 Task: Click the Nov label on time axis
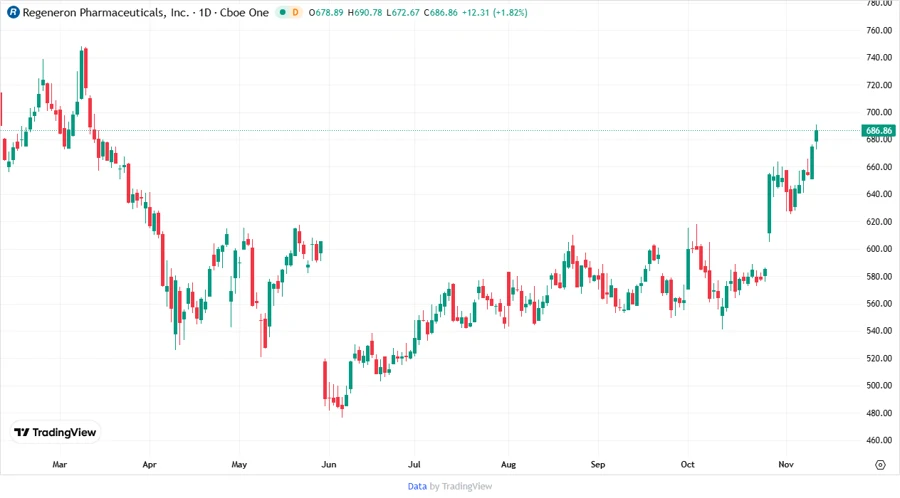tap(786, 464)
